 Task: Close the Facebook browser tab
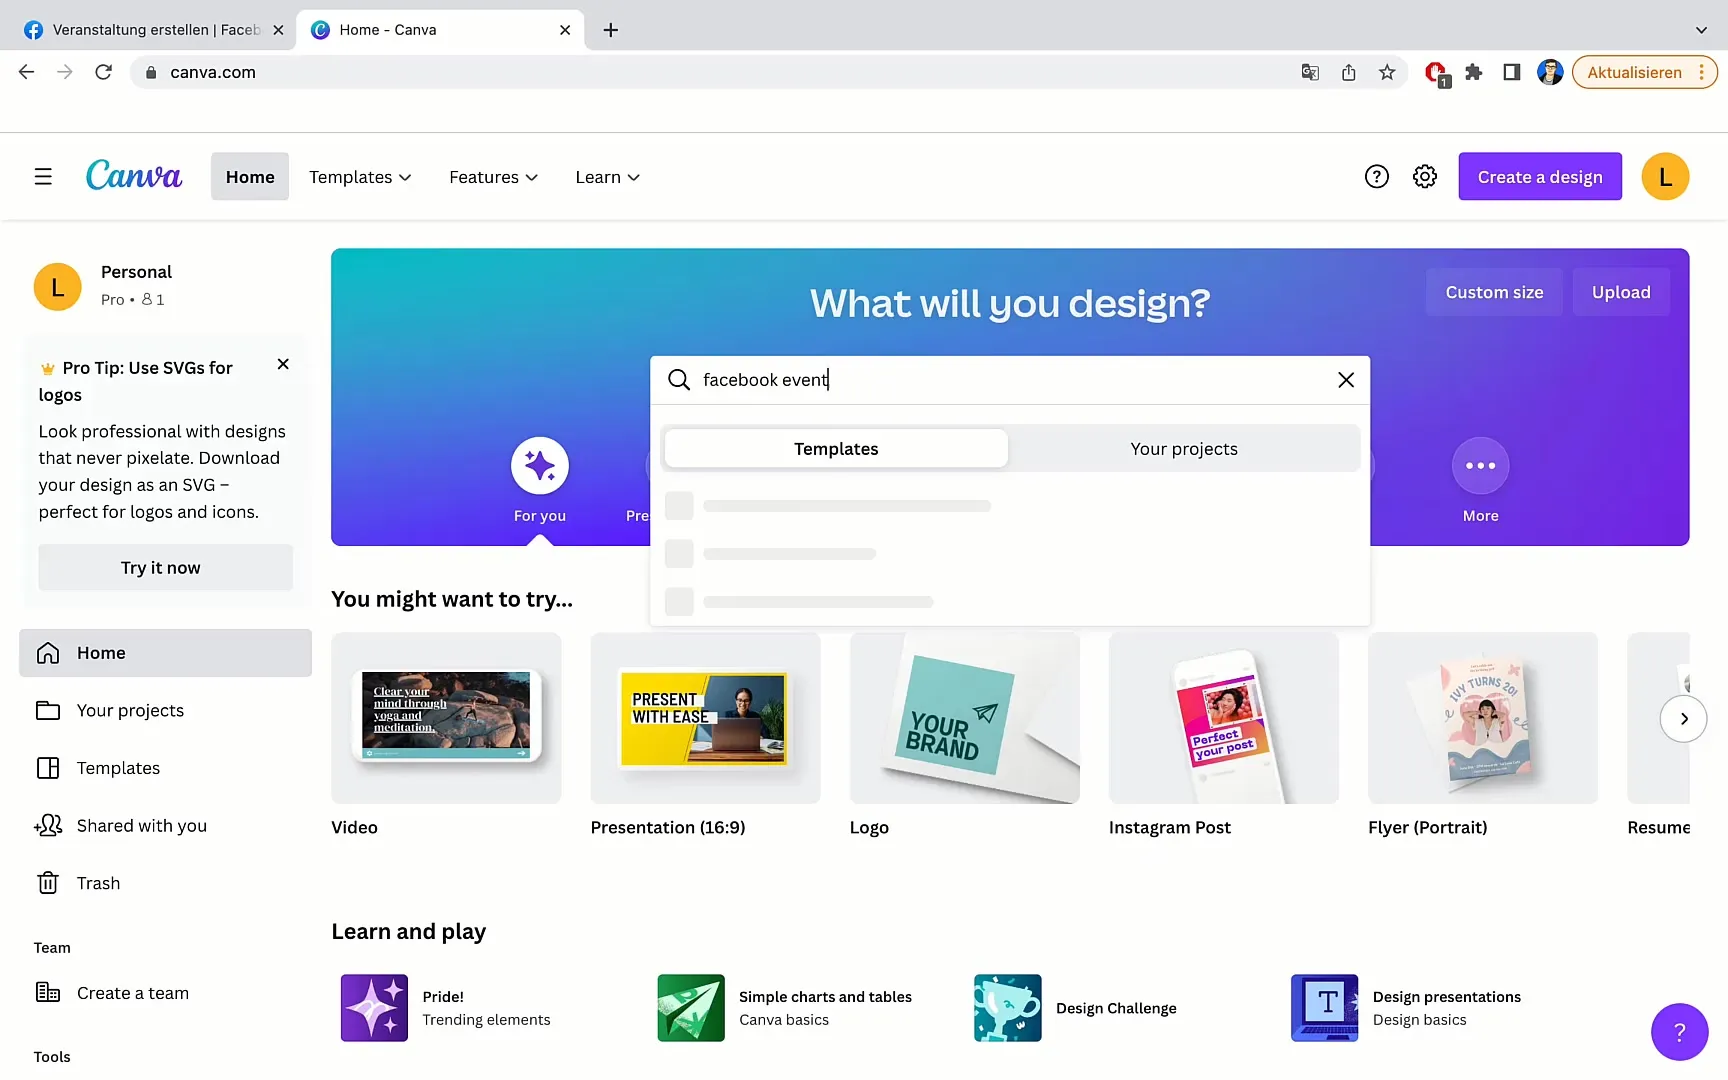pyautogui.click(x=278, y=30)
